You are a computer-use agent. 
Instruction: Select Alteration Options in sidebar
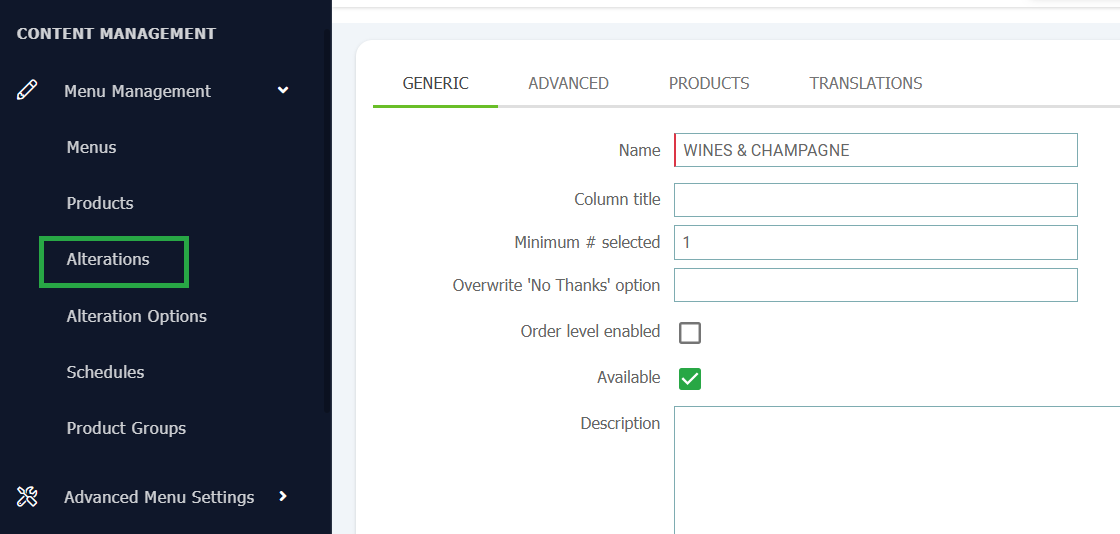click(x=136, y=316)
